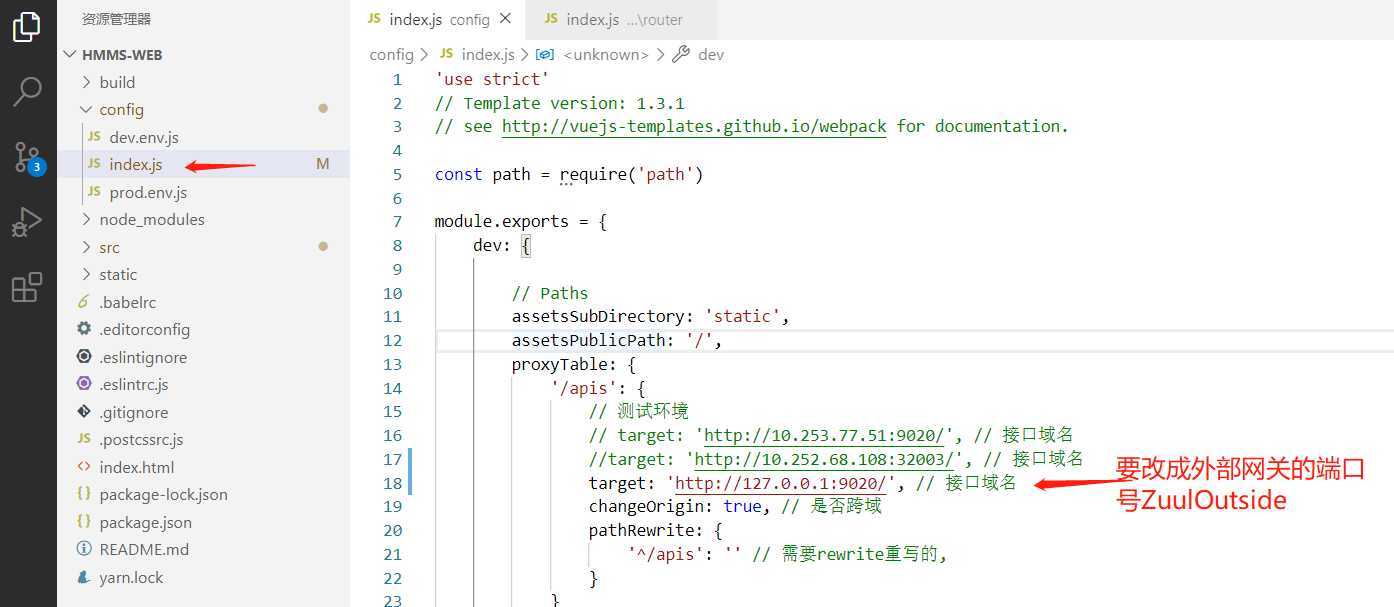Open the .editorconfig file
Viewport: 1394px width, 607px height.
coord(203,329)
